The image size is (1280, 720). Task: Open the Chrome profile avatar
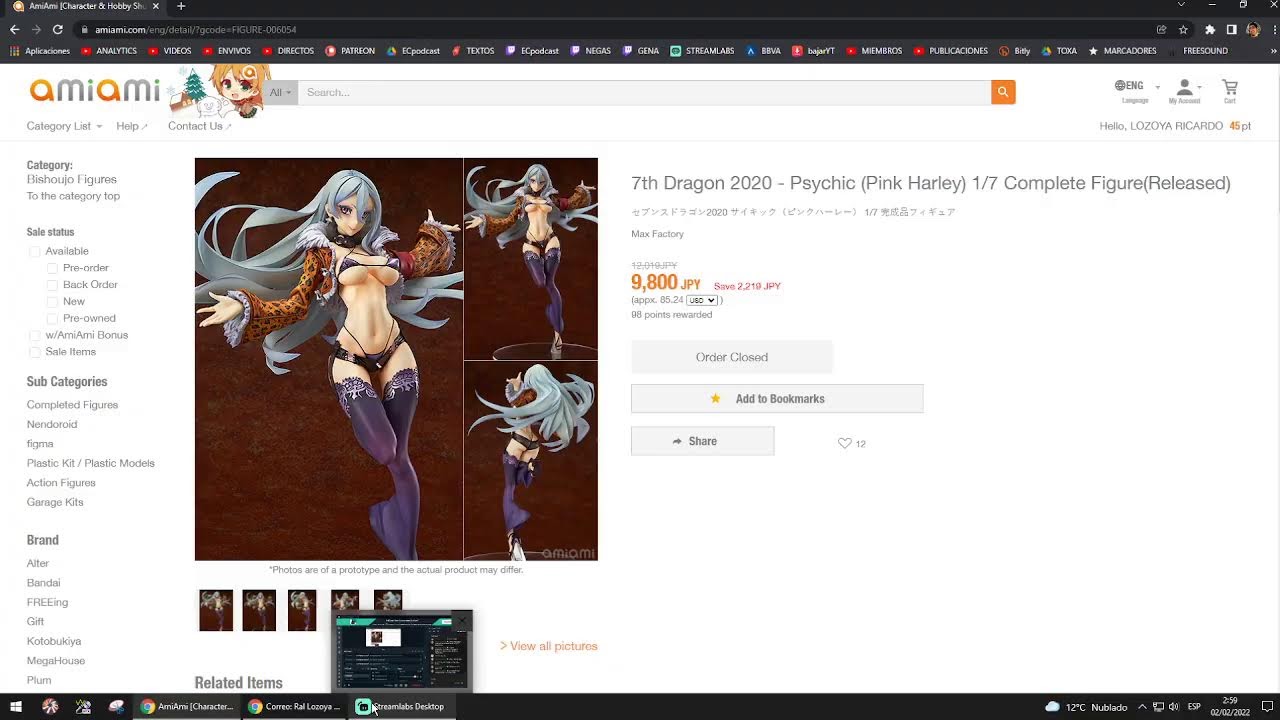(1253, 29)
